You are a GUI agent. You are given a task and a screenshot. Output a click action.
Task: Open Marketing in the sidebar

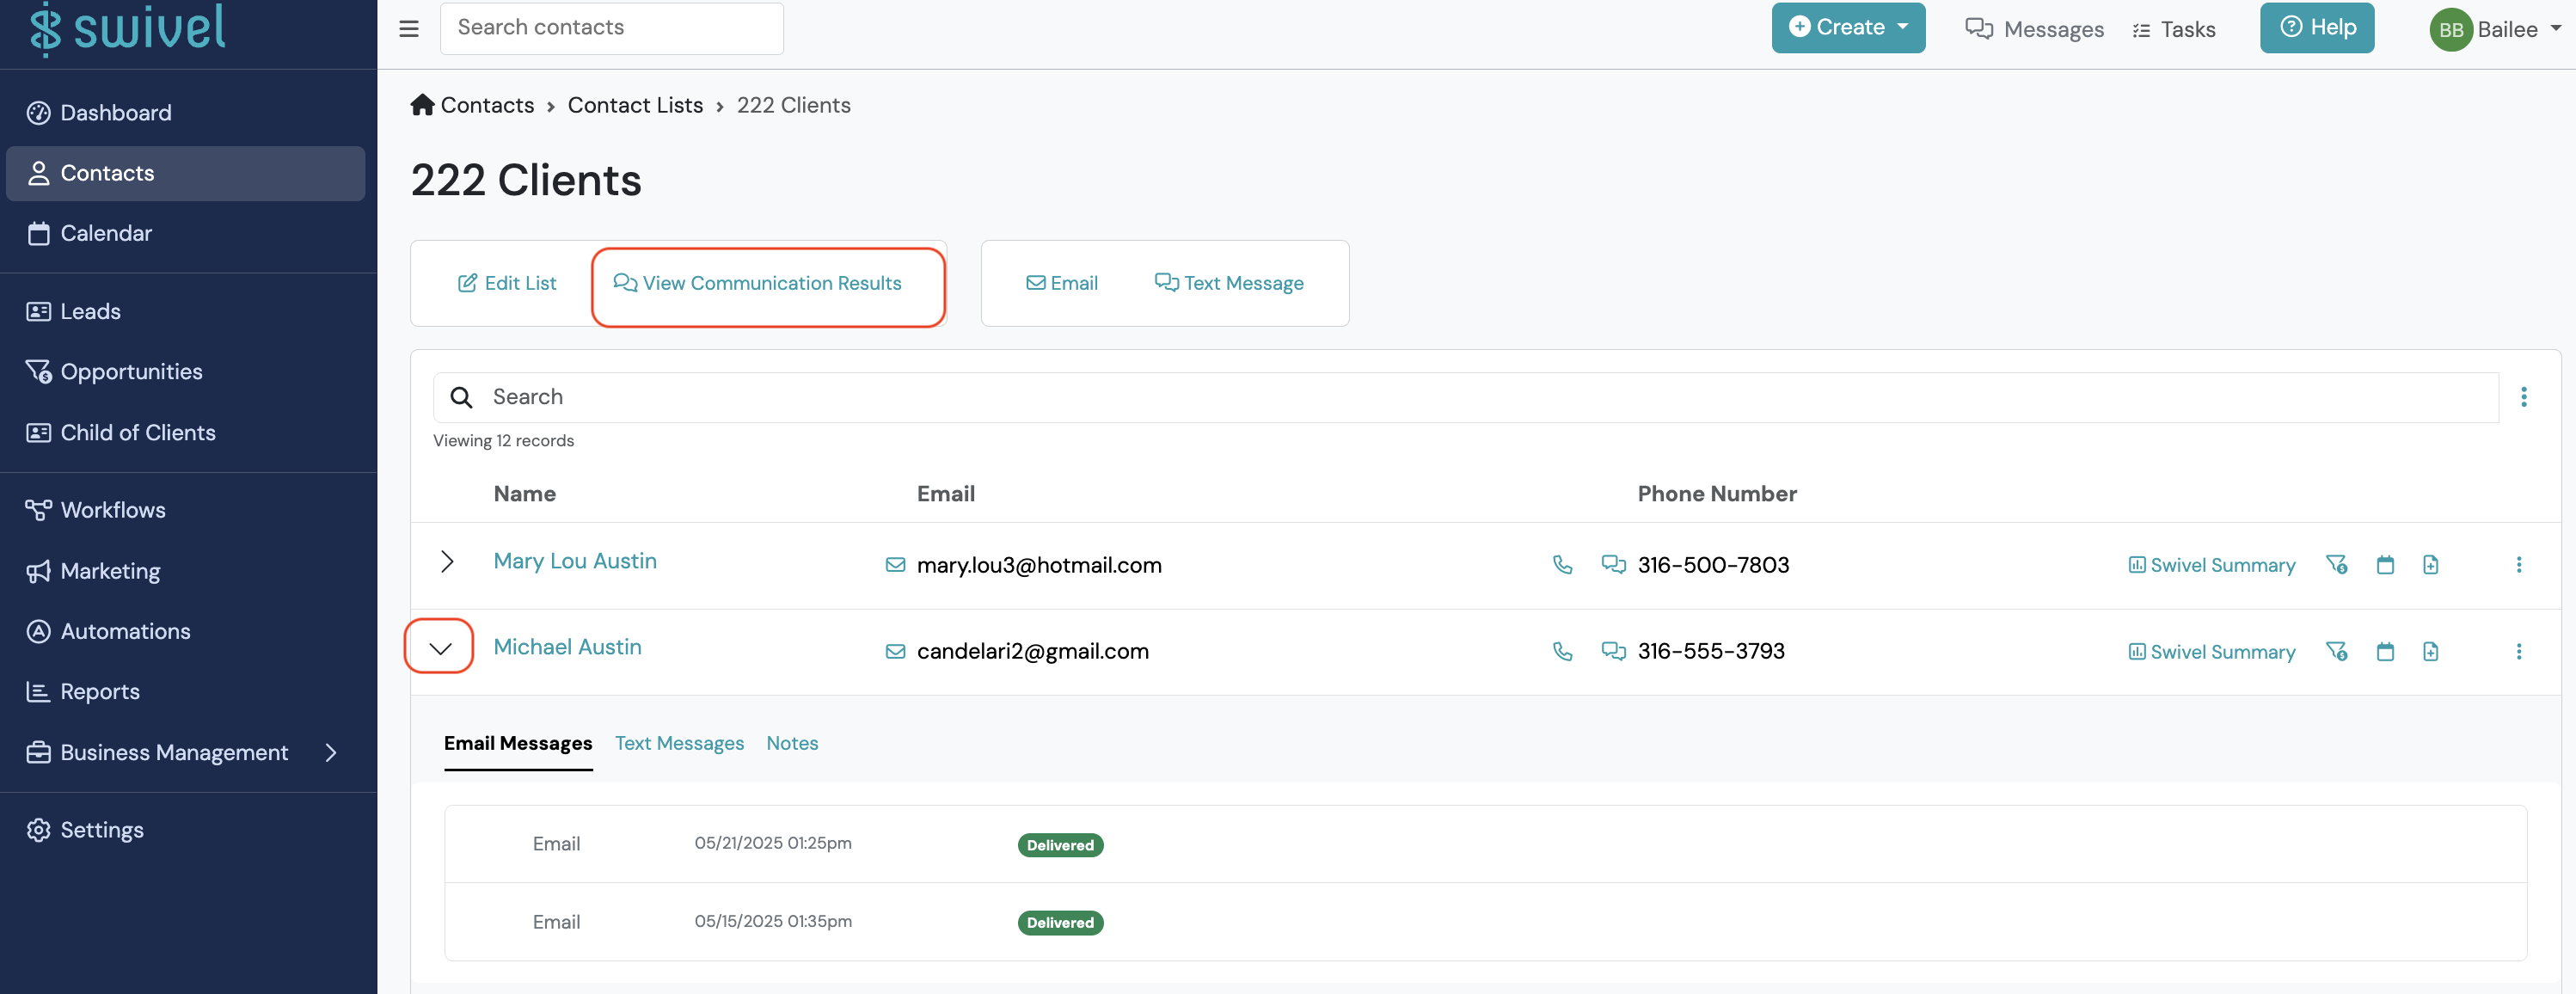[x=186, y=571]
